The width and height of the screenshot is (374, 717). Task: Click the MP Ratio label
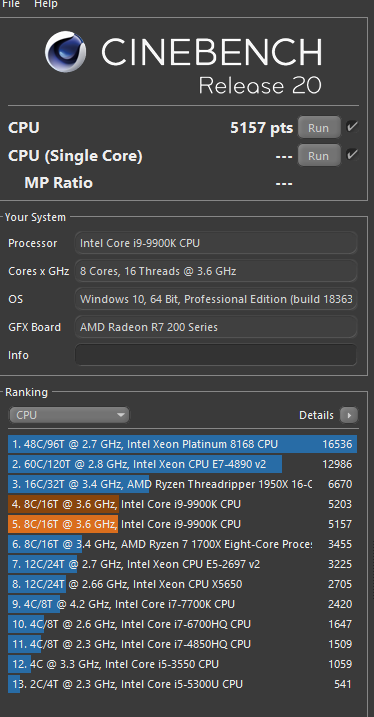click(x=59, y=183)
